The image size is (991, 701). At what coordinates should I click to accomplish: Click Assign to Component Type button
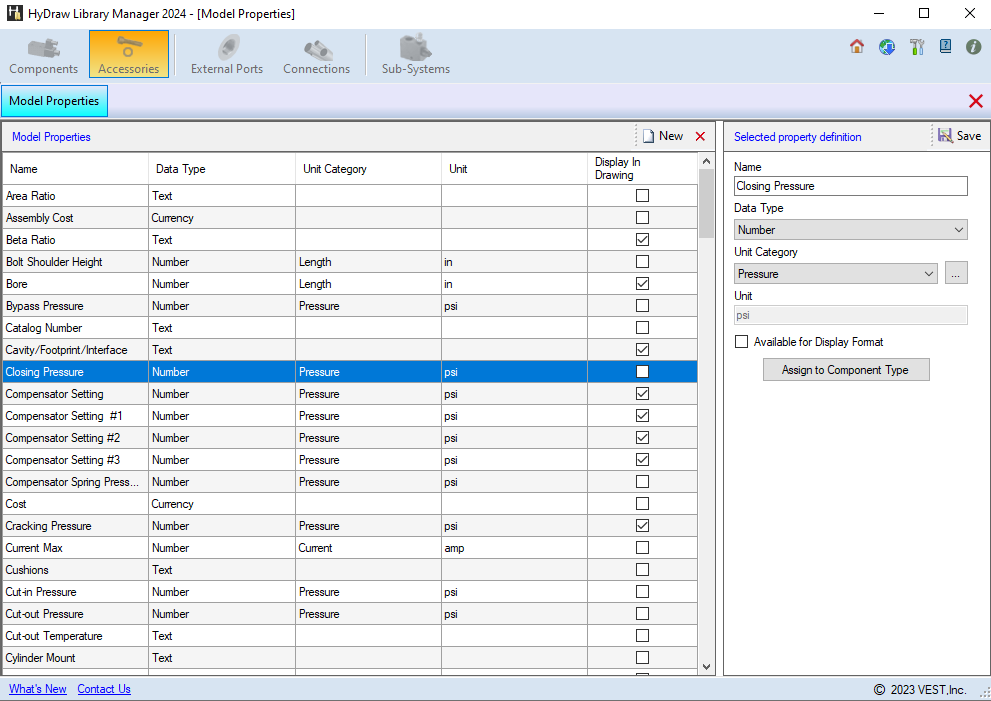coord(846,370)
